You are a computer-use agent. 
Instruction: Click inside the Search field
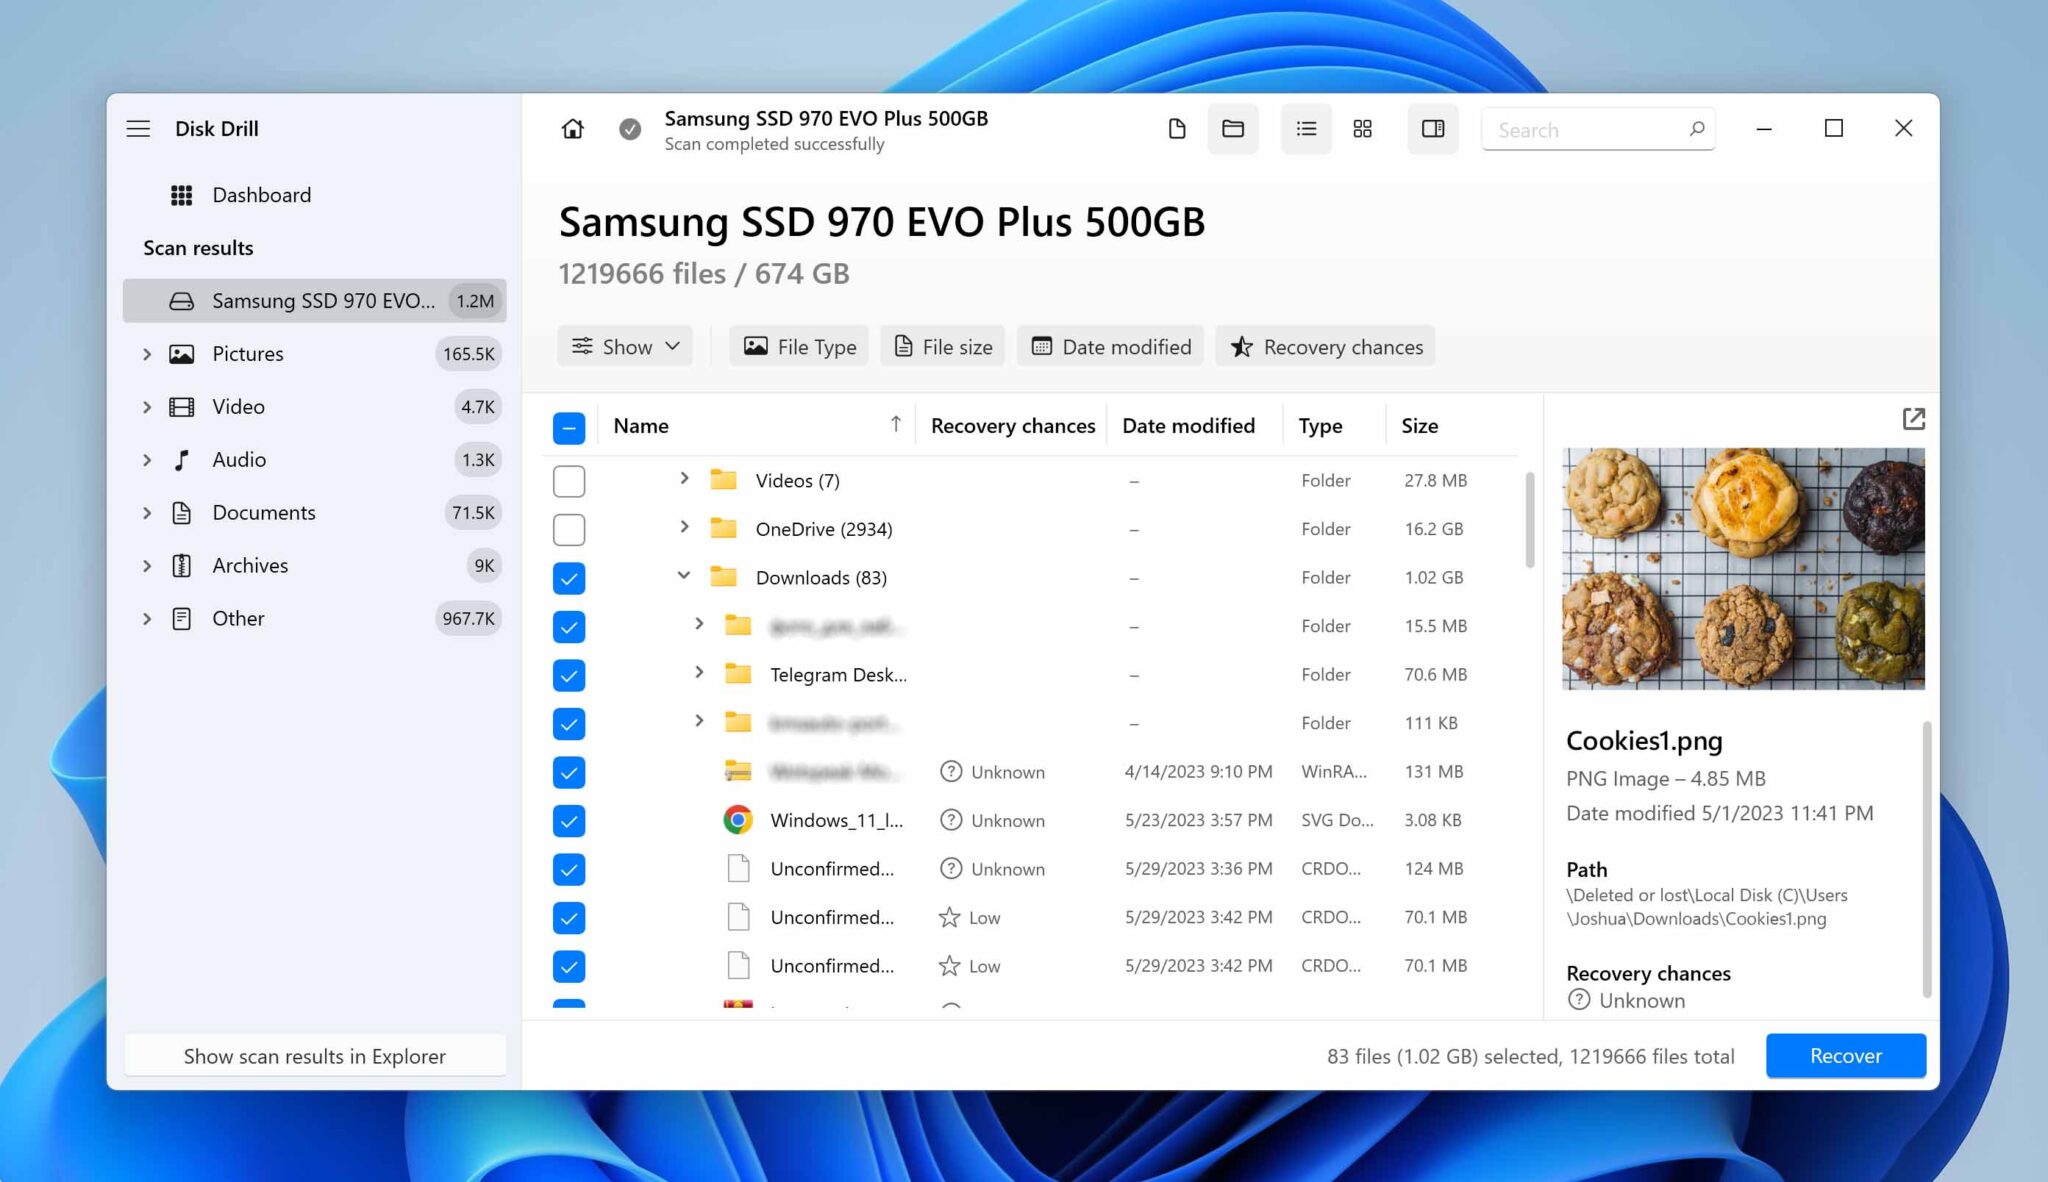(1580, 129)
